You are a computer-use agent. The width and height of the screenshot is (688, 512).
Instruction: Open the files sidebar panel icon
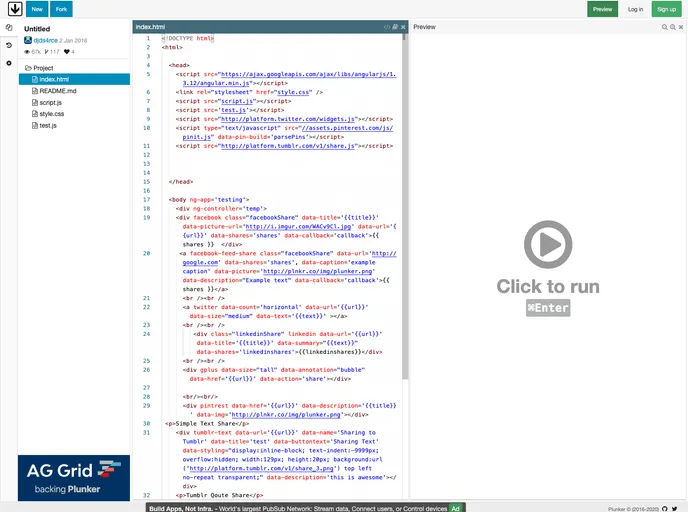9,28
